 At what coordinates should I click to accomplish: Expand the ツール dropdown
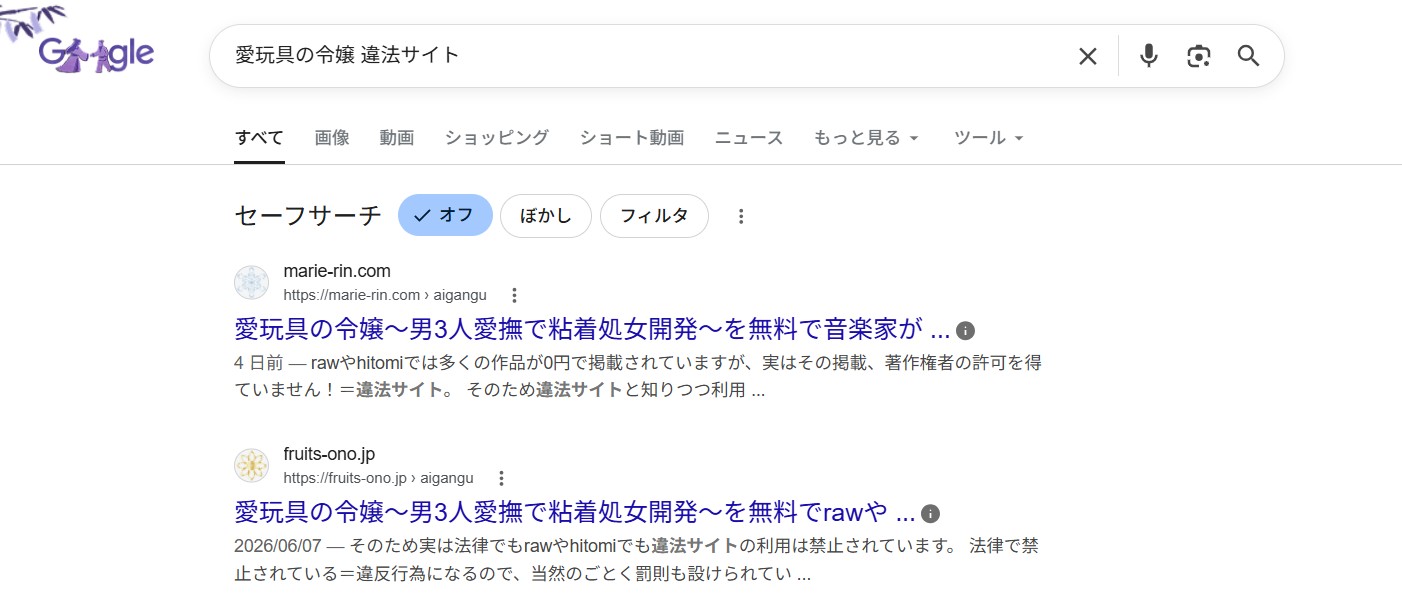pos(989,138)
